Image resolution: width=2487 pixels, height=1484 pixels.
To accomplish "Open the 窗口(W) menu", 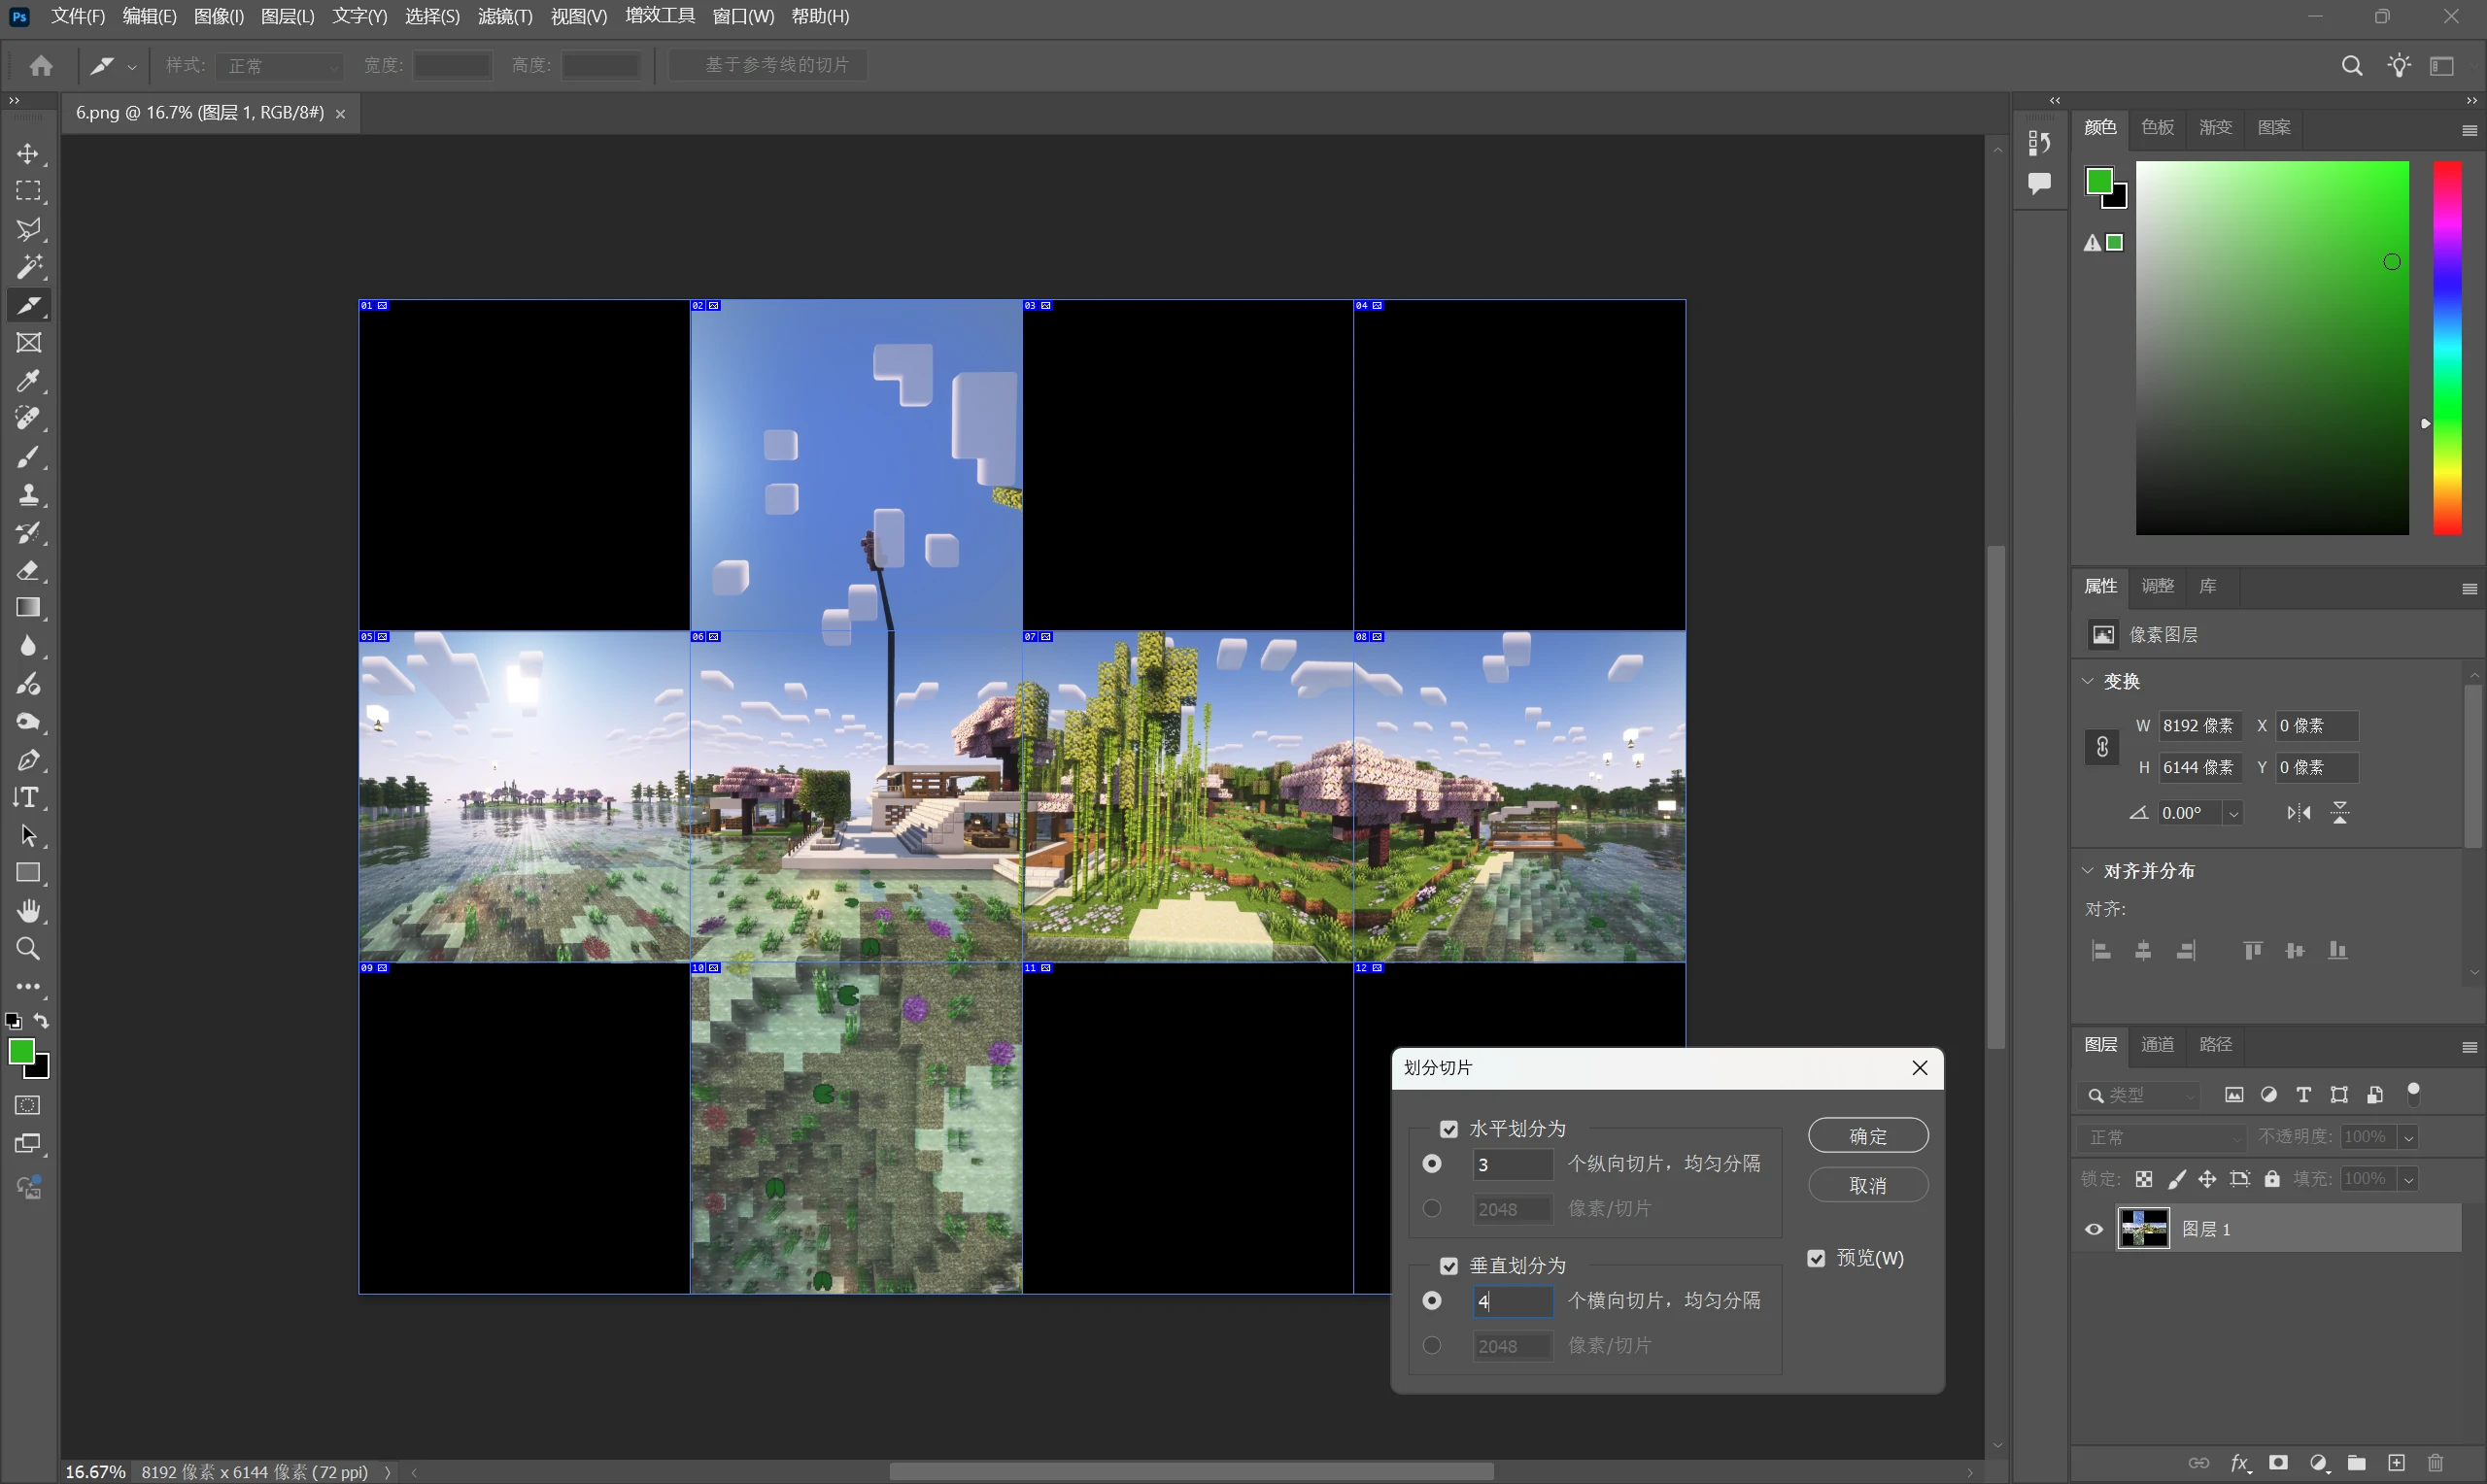I will click(x=743, y=16).
